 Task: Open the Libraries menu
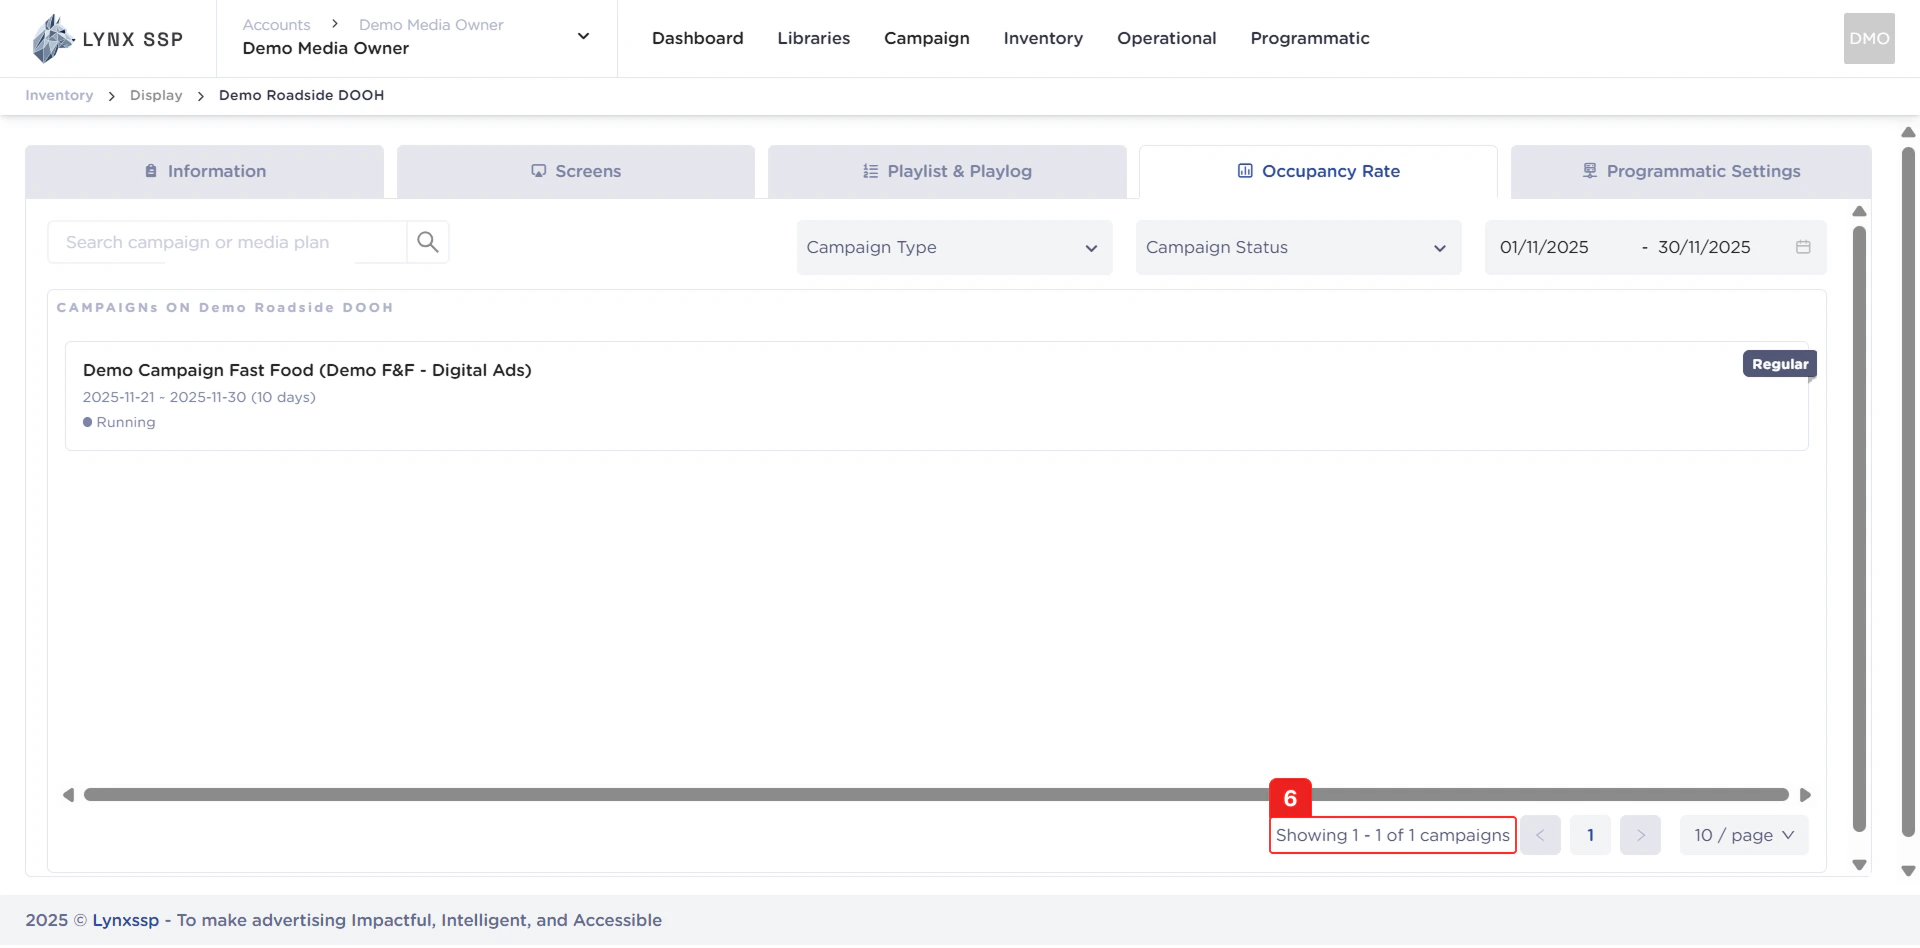coord(814,38)
